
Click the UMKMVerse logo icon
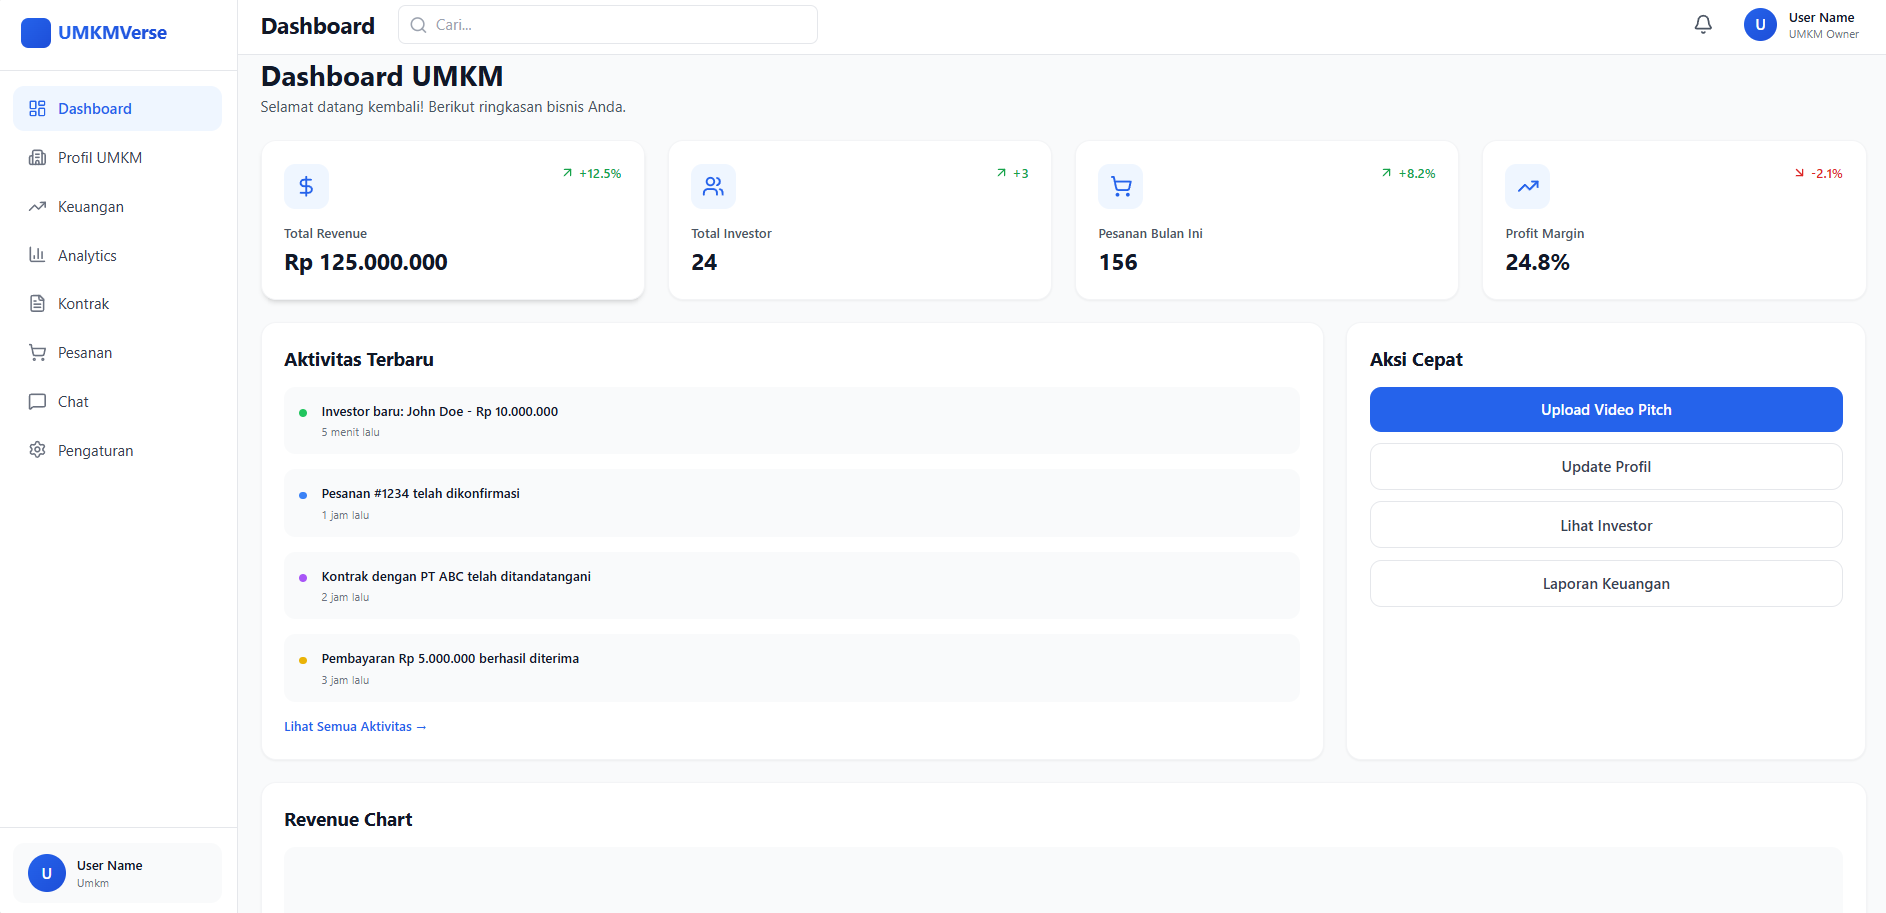[36, 33]
